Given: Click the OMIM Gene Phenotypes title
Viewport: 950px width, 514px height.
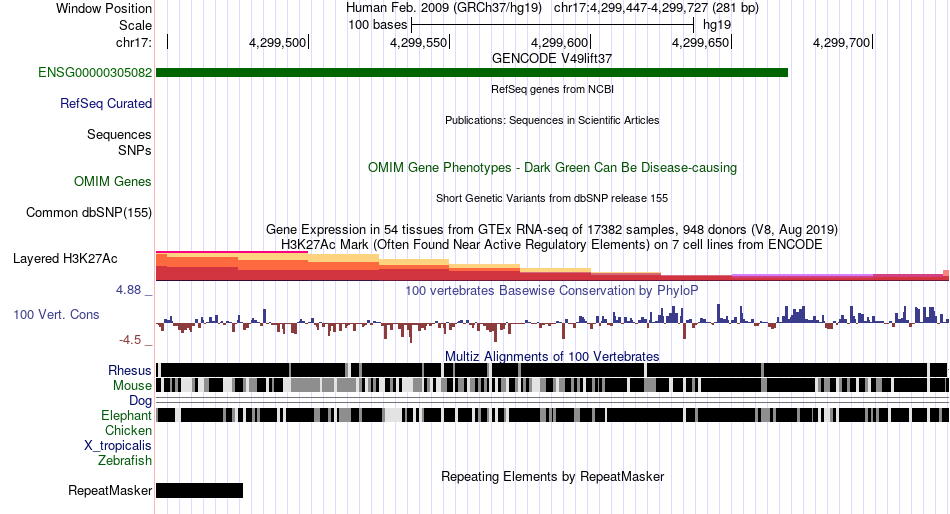Looking at the screenshot, I should [x=553, y=167].
